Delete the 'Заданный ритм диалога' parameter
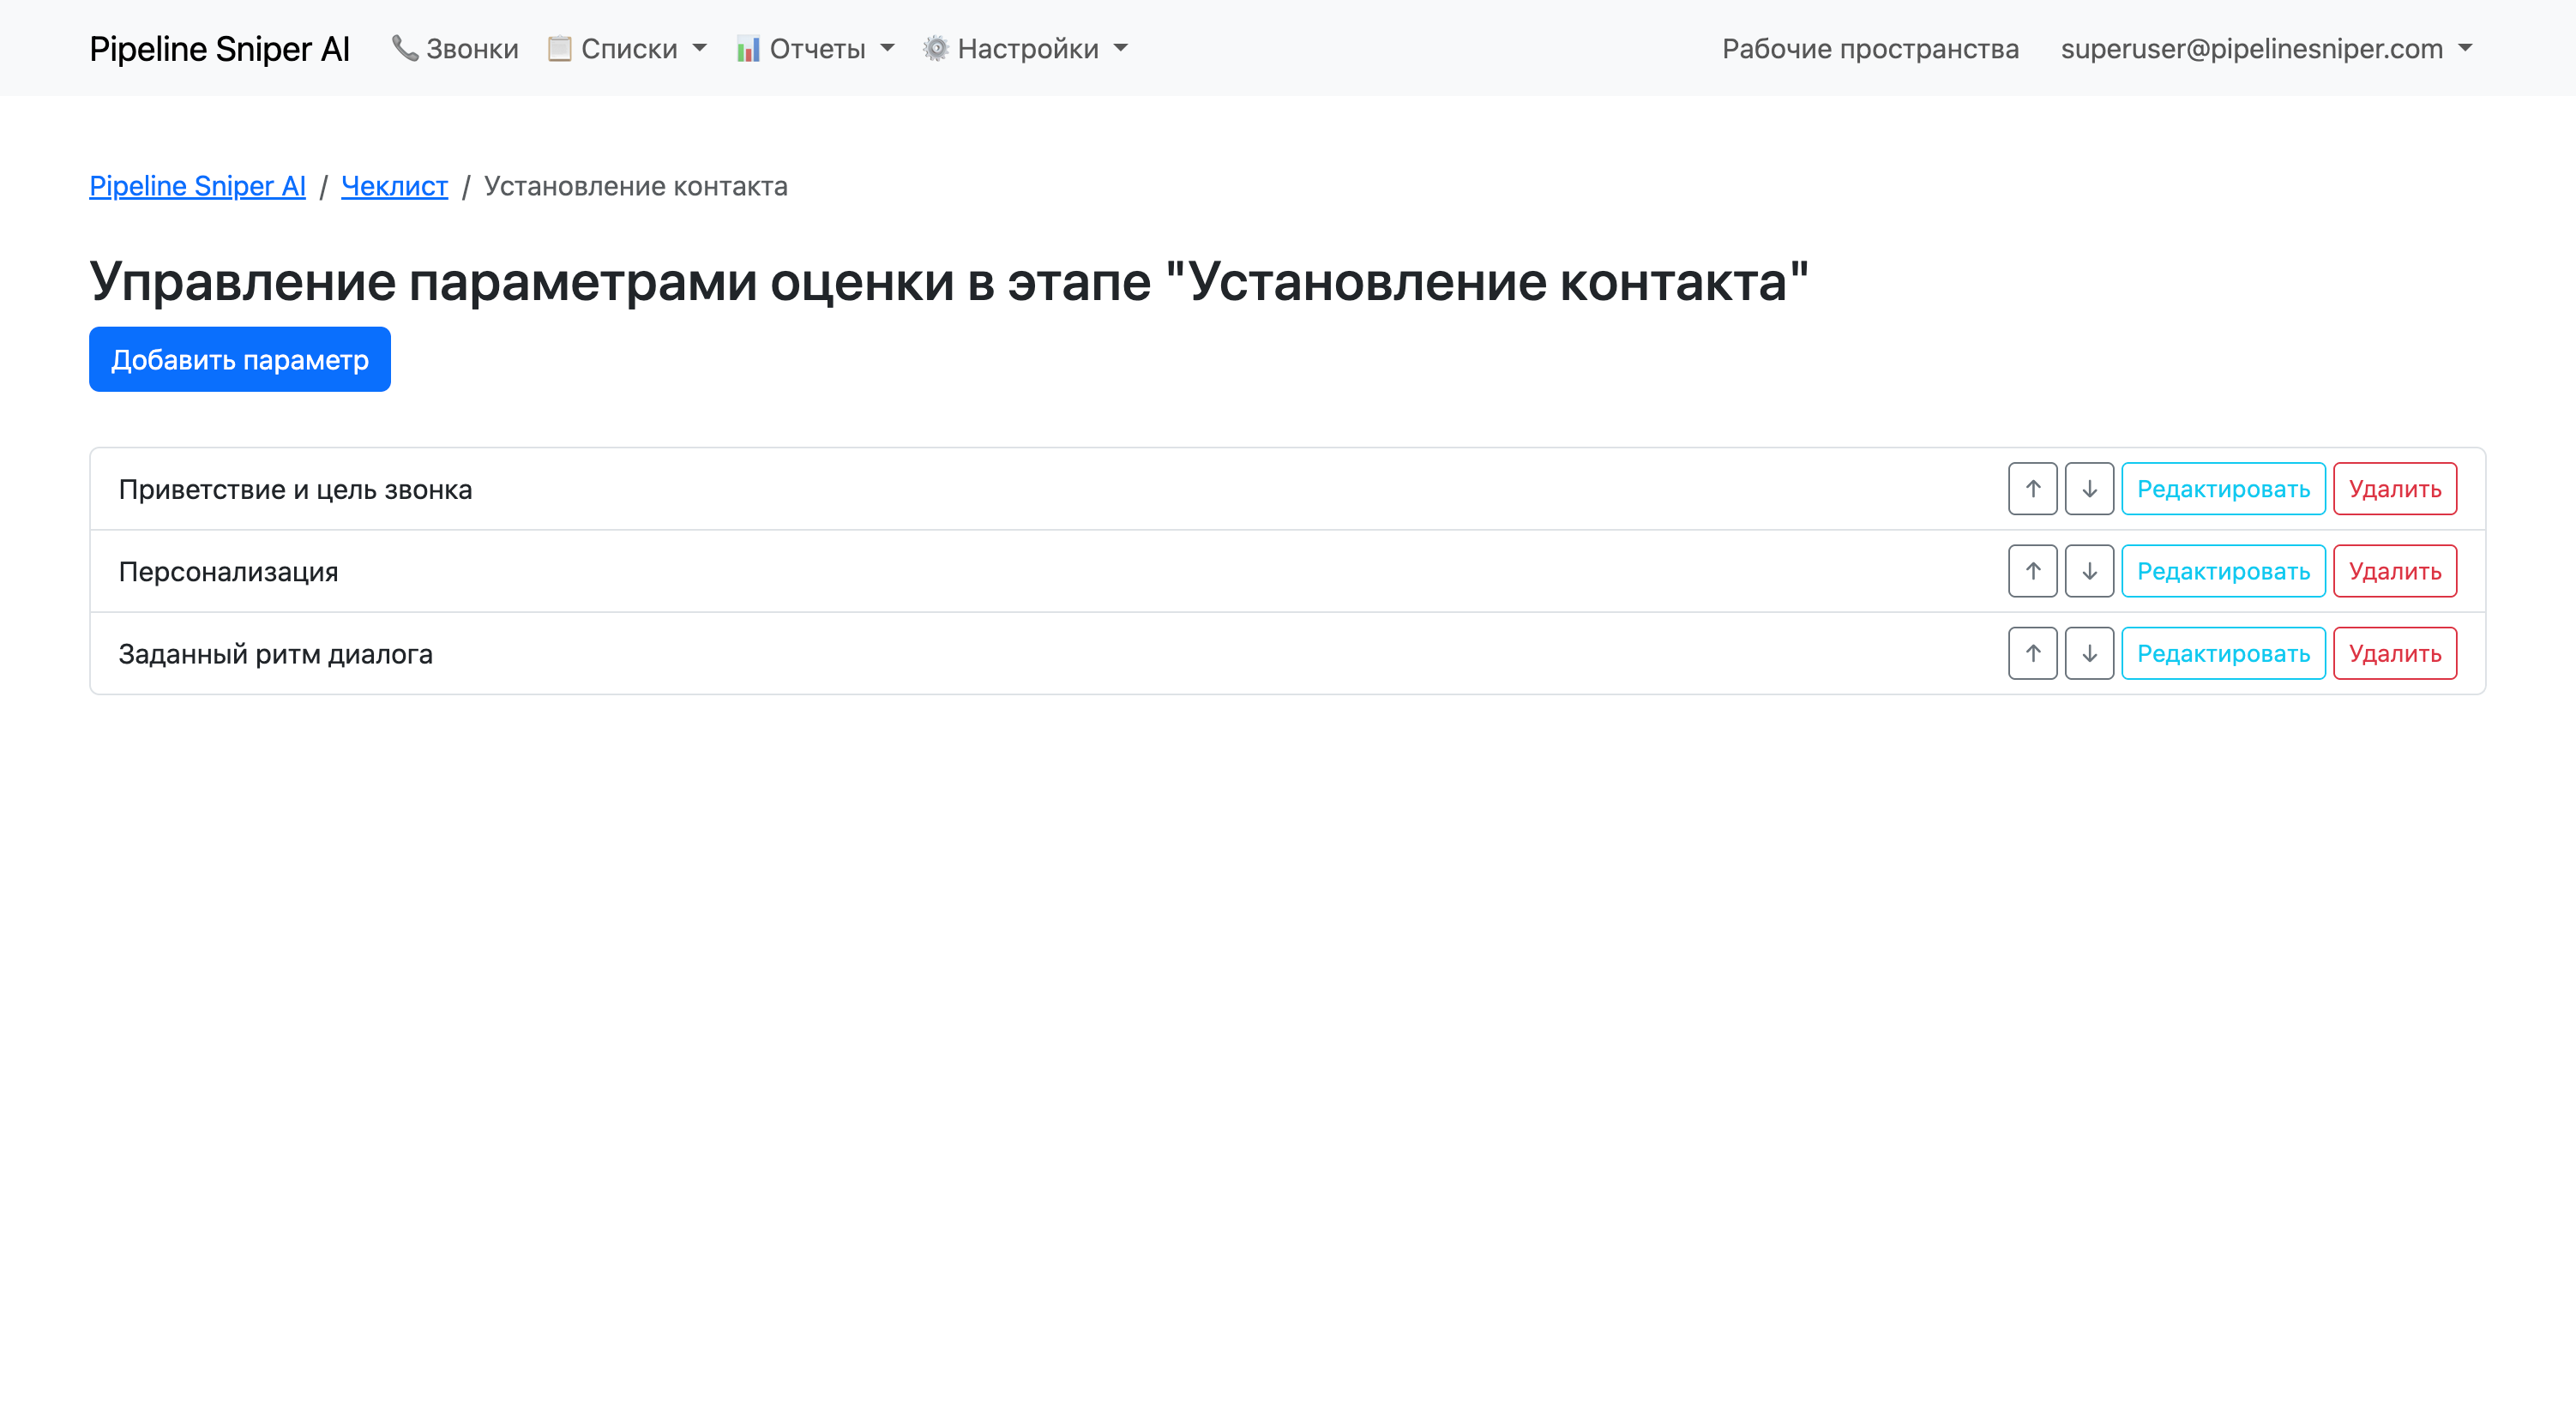The image size is (2576, 1406). coord(2395,653)
